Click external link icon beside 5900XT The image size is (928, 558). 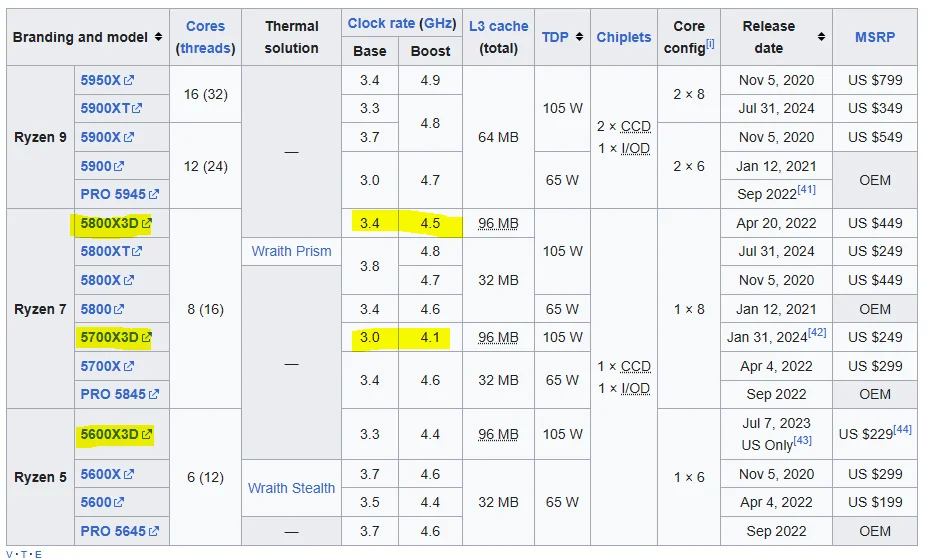[137, 108]
